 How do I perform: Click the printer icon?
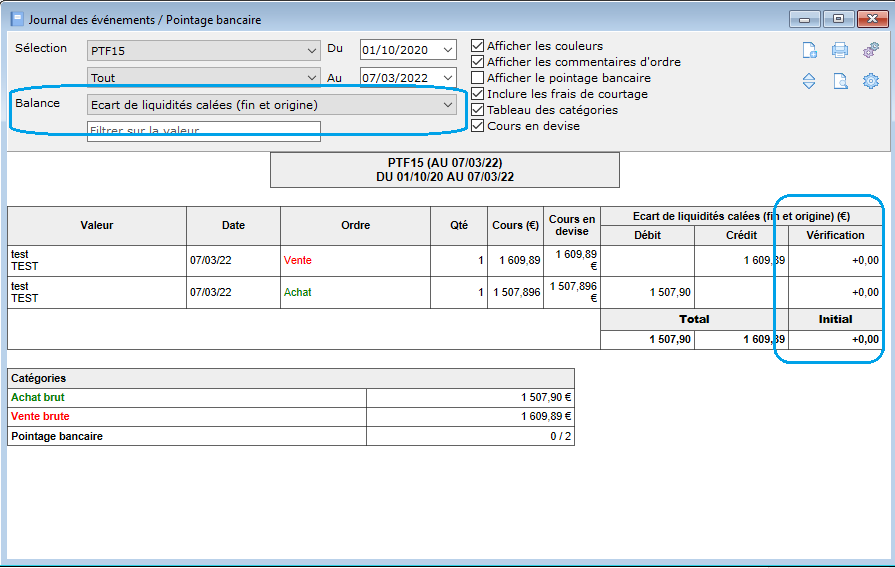pyautogui.click(x=840, y=50)
